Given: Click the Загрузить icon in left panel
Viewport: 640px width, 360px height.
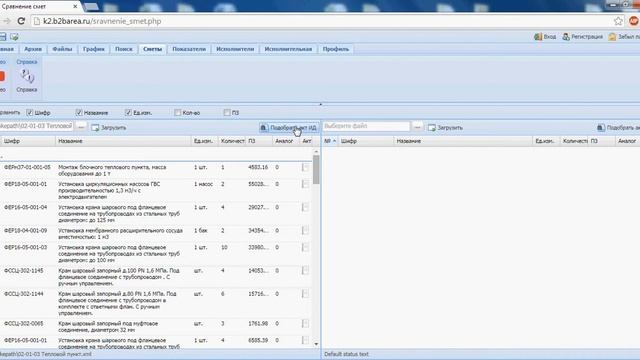Looking at the screenshot, I should 95,128.
